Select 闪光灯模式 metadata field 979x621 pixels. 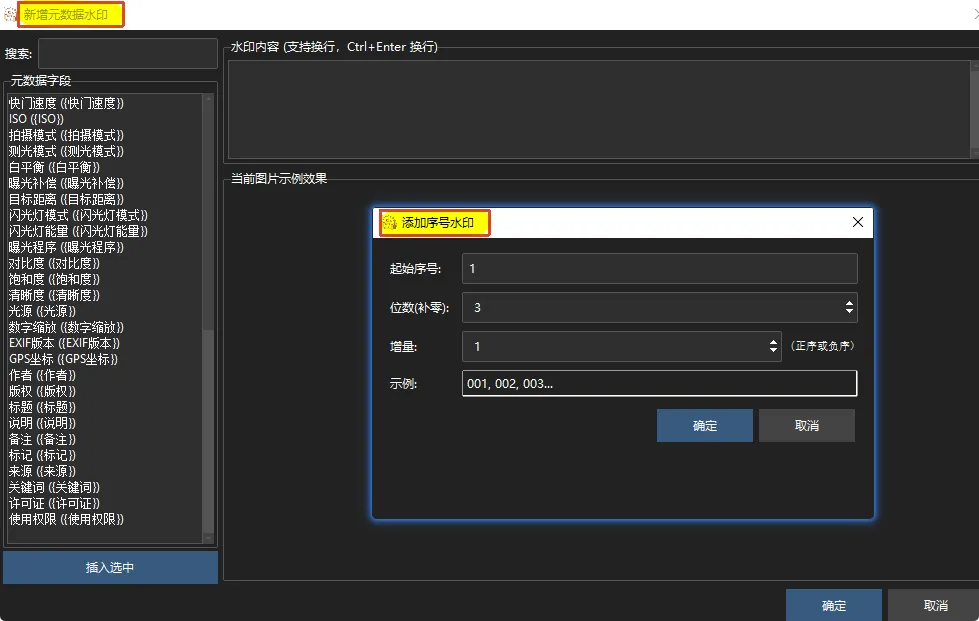click(78, 215)
